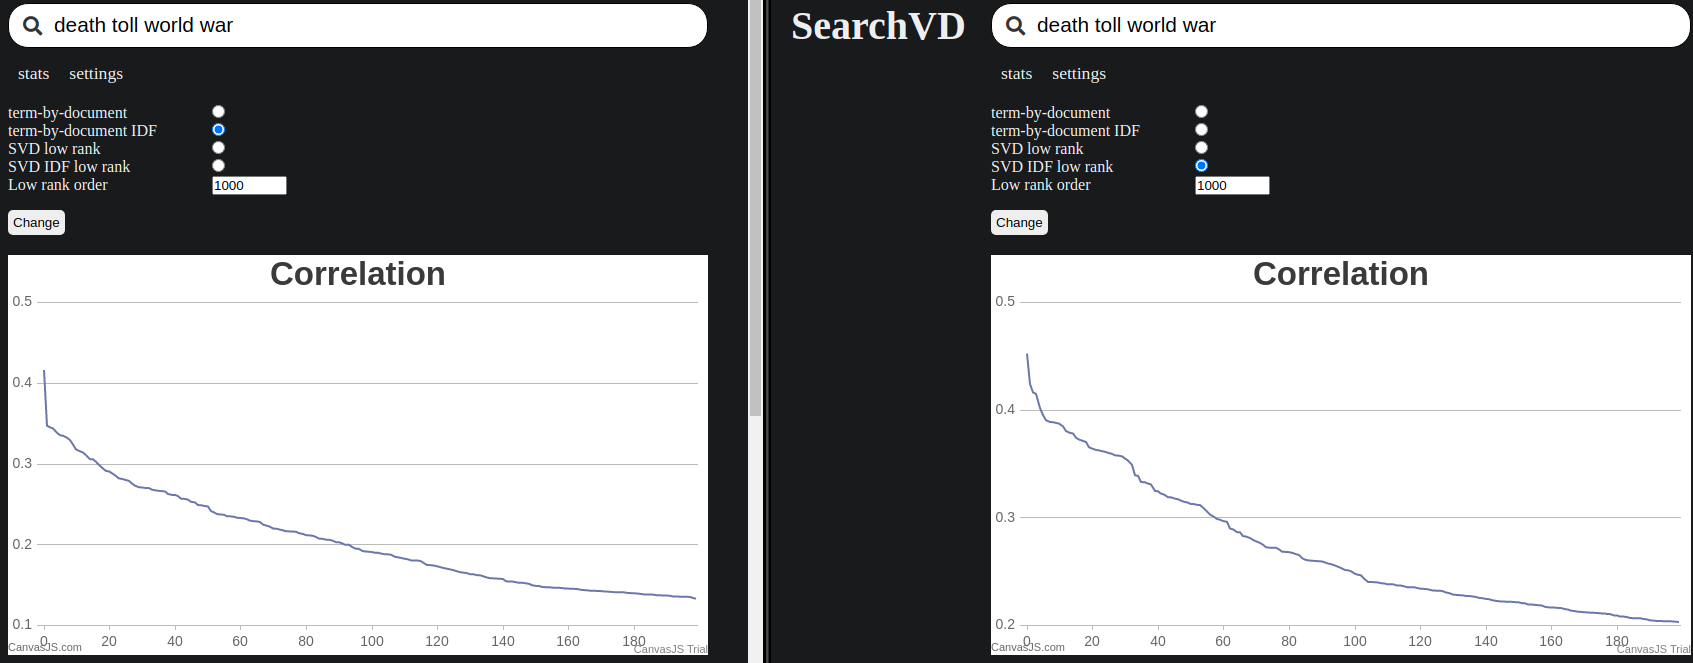The height and width of the screenshot is (663, 1693).
Task: Select term-by-document radio in left window
Action: [x=218, y=112]
